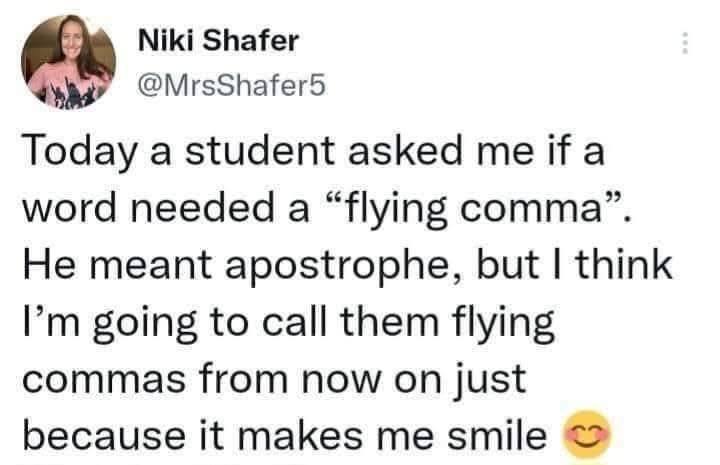Click the word "student" in the tweet
The width and height of the screenshot is (720, 465).
[259, 152]
